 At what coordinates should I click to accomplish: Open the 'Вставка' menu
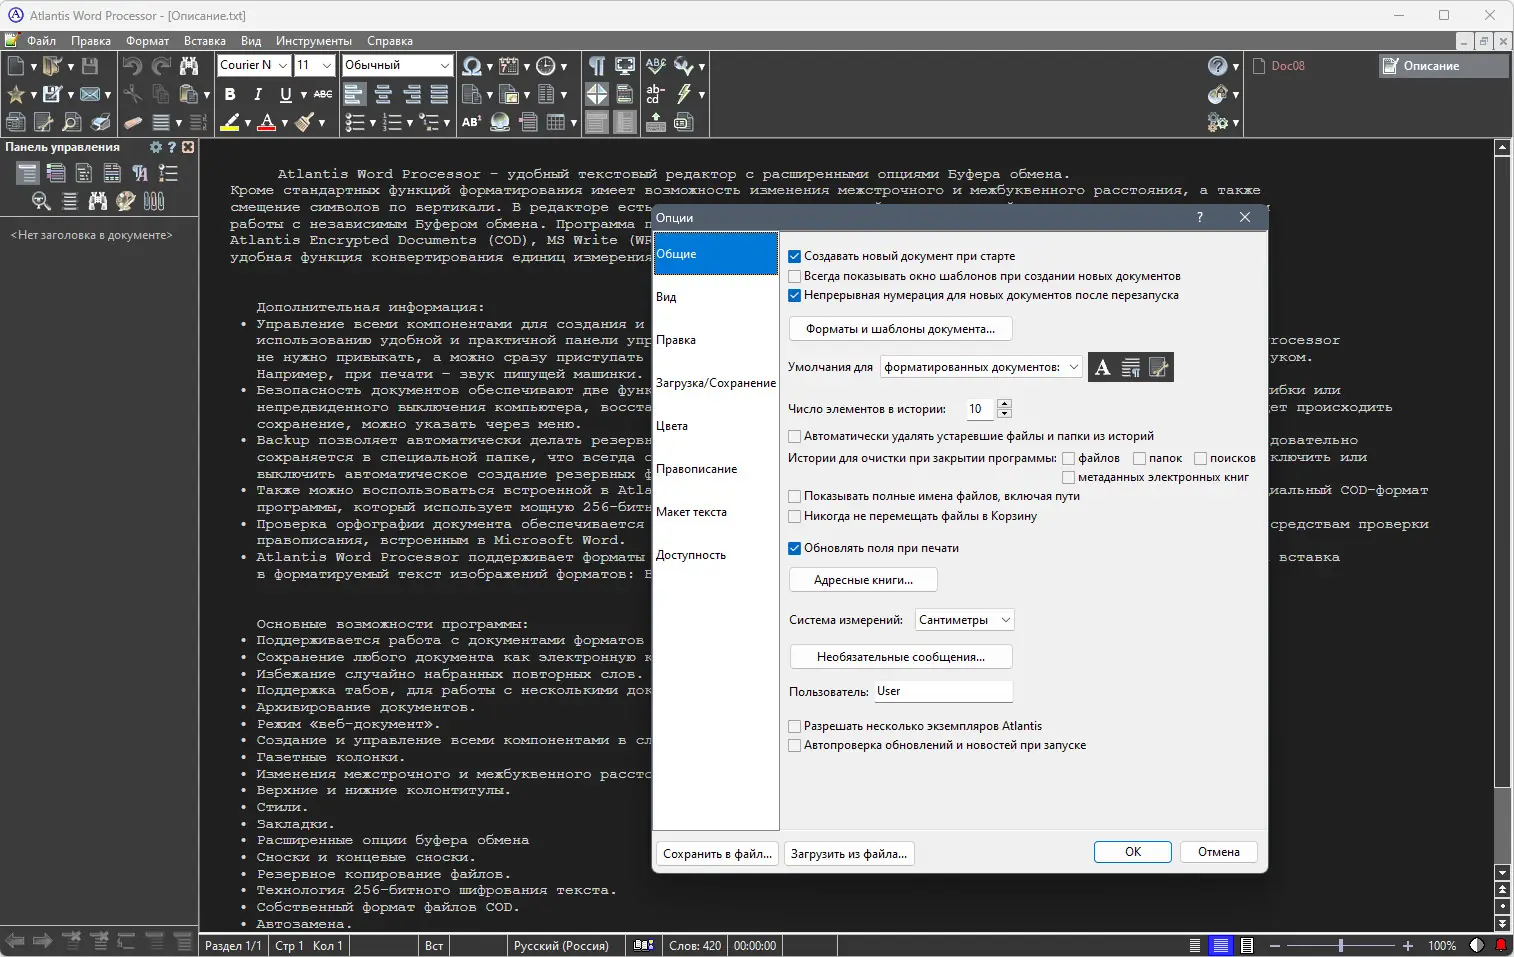pos(204,41)
